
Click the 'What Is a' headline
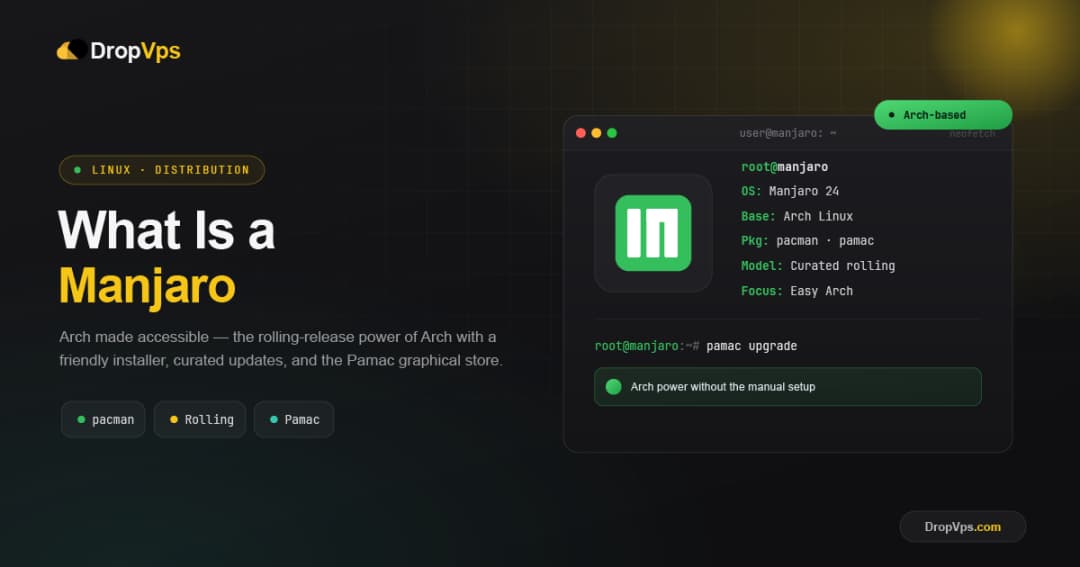[x=167, y=230]
